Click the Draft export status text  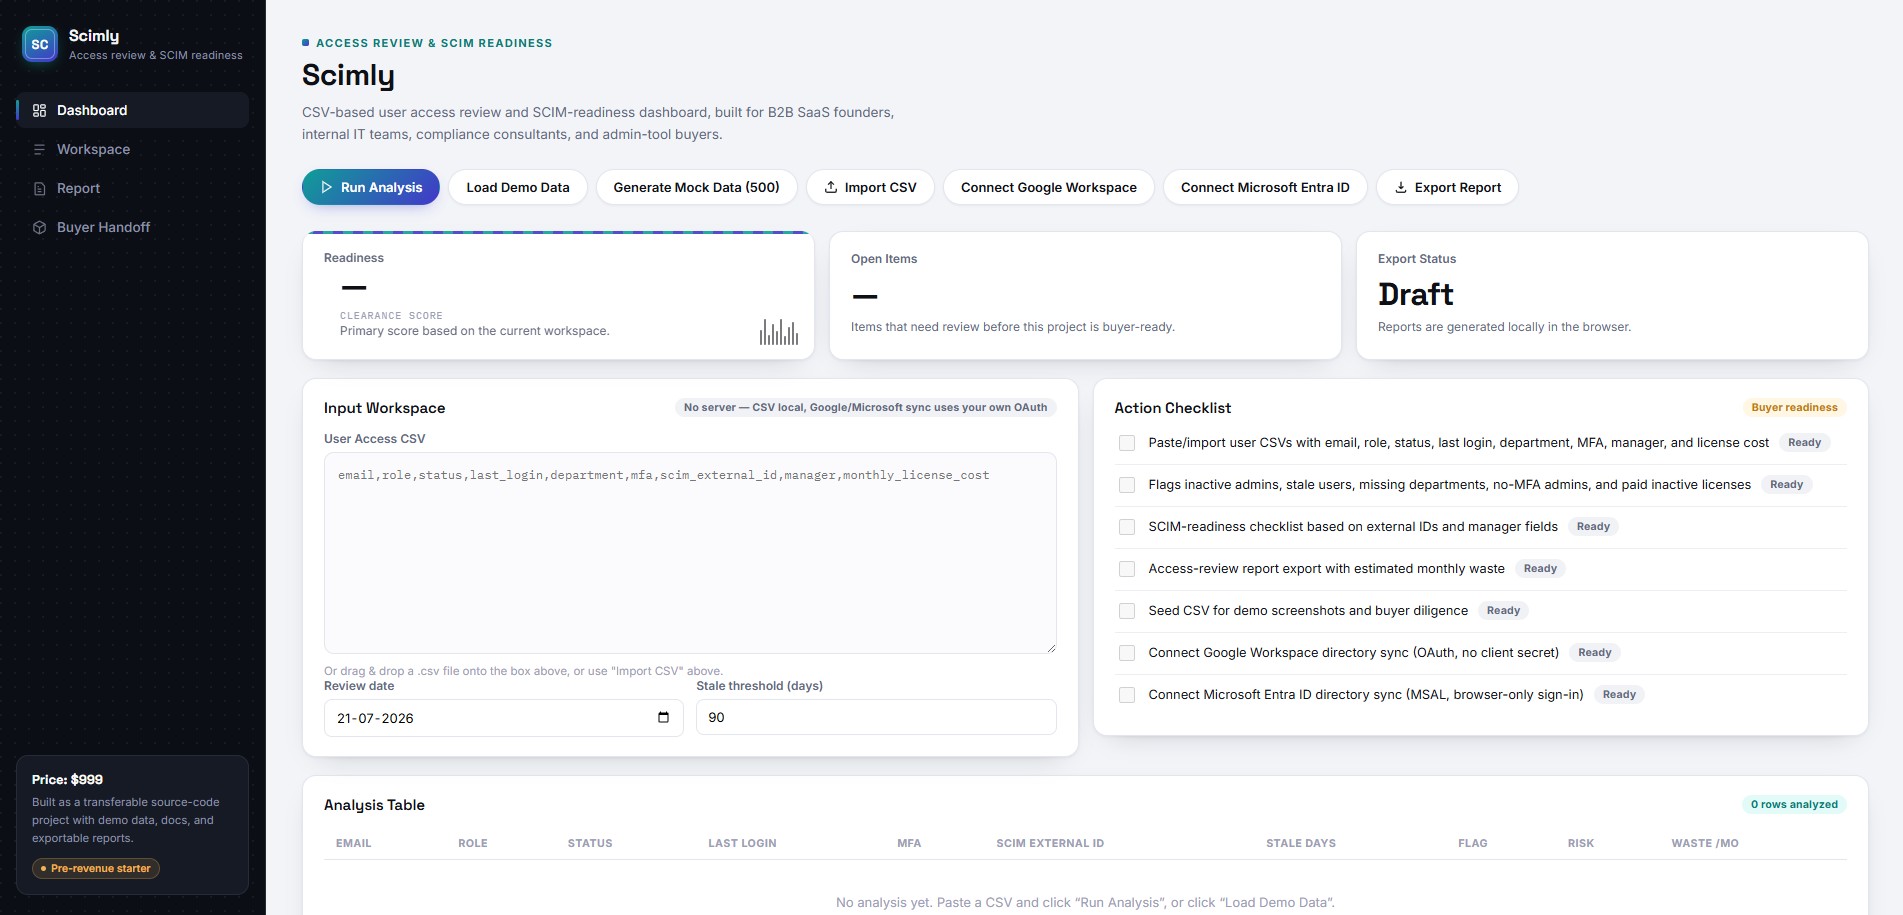[x=1415, y=294]
